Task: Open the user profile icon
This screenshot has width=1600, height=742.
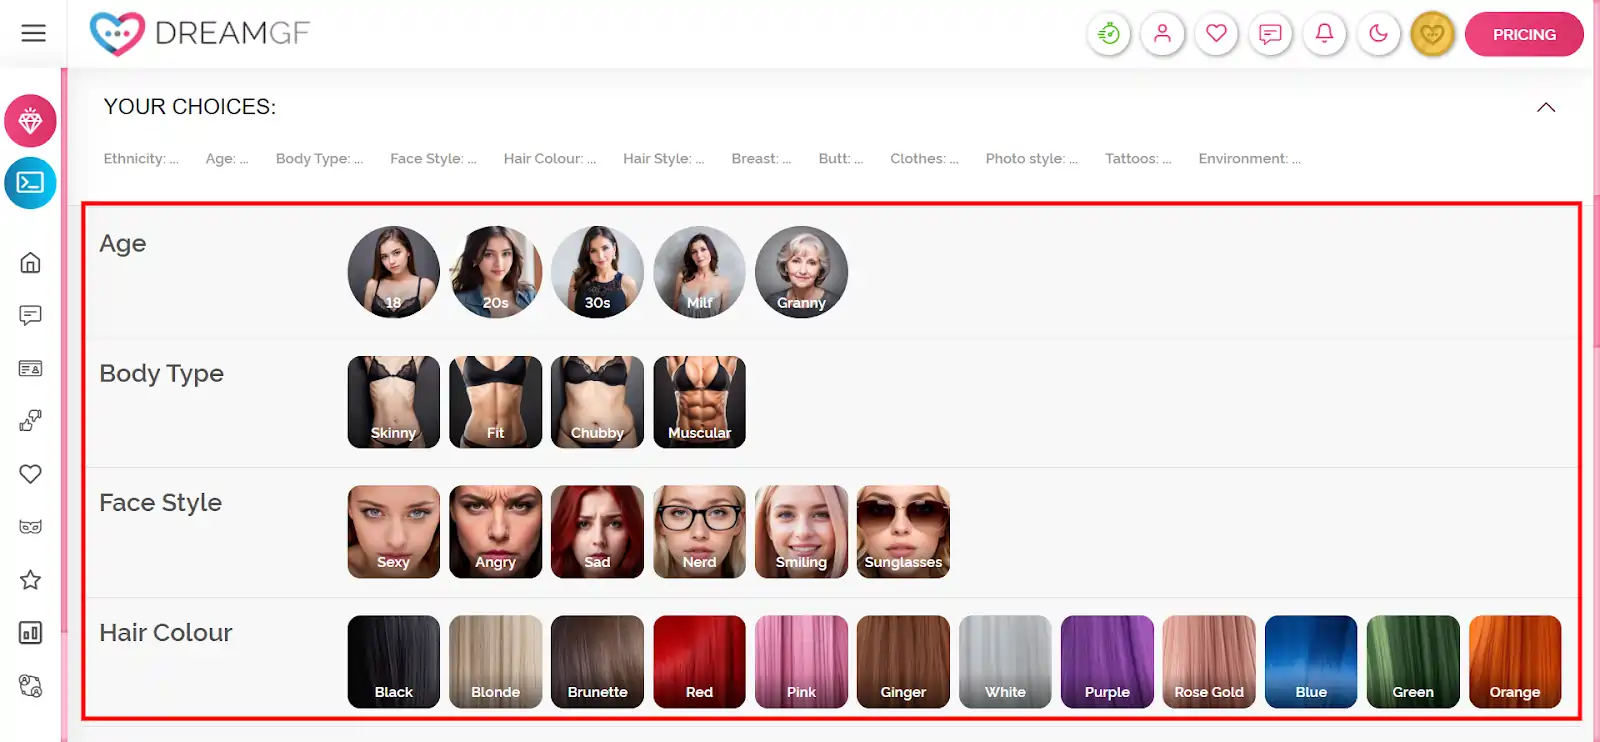Action: point(1163,34)
